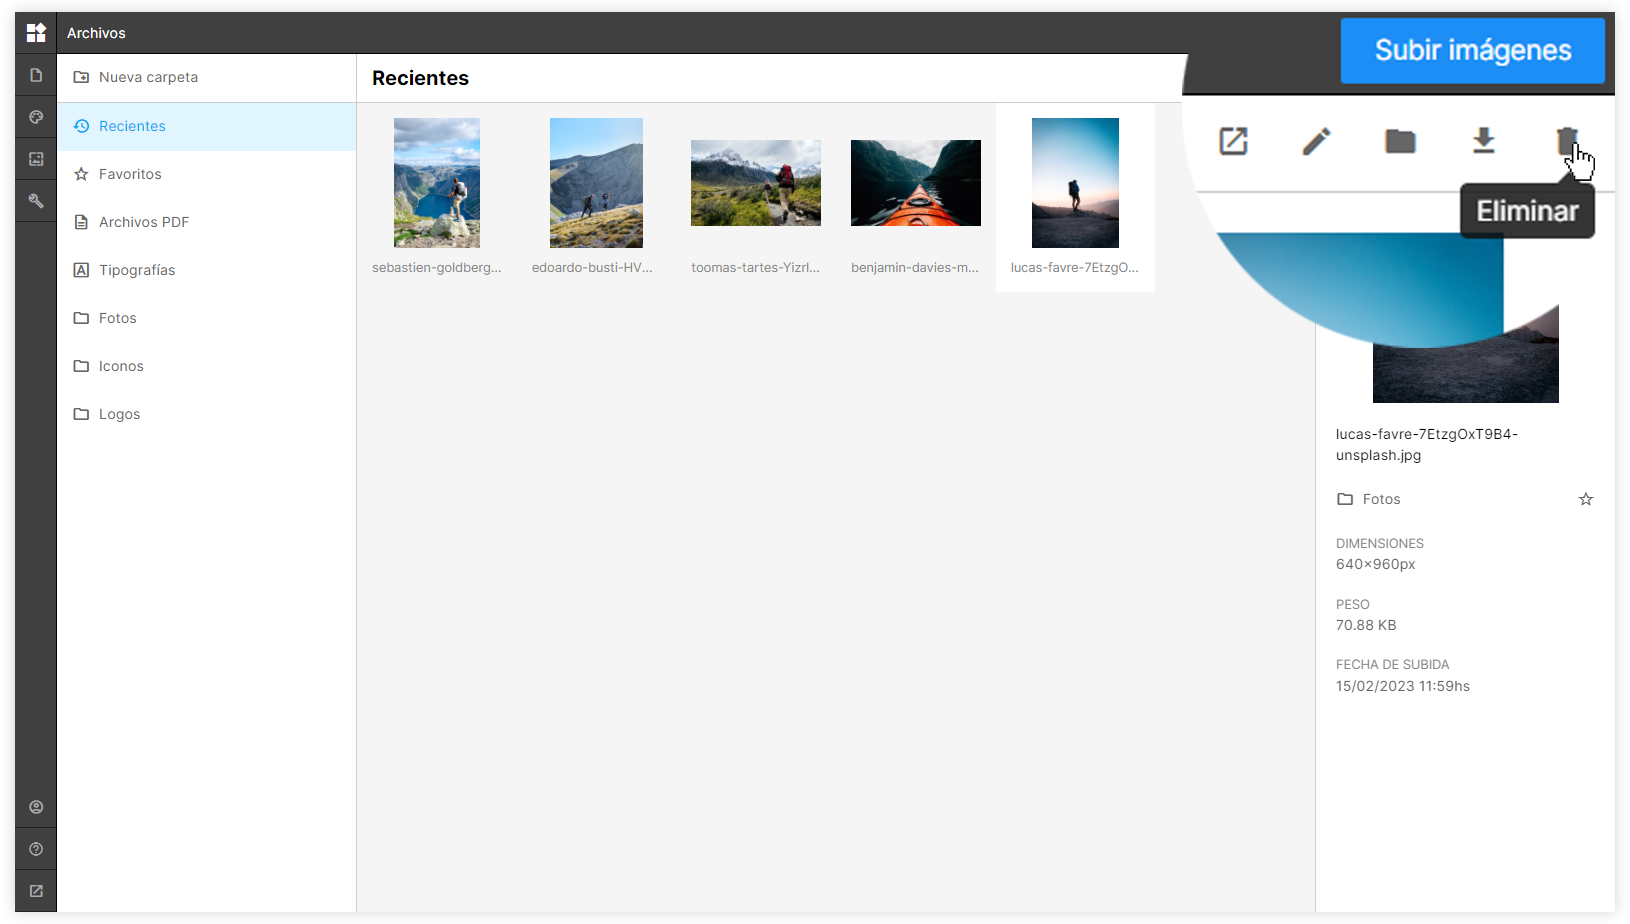Click the upload date 15/02/2023 11:59hs
The height and width of the screenshot is (924, 1630).
(x=1403, y=686)
